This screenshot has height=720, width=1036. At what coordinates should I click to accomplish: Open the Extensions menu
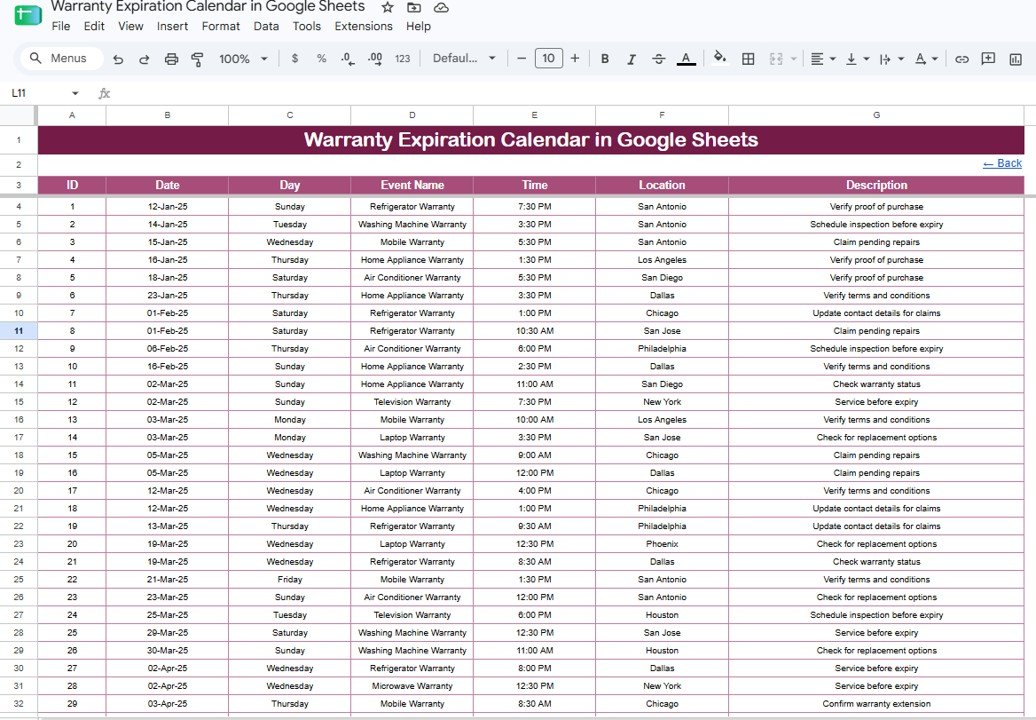click(x=363, y=26)
